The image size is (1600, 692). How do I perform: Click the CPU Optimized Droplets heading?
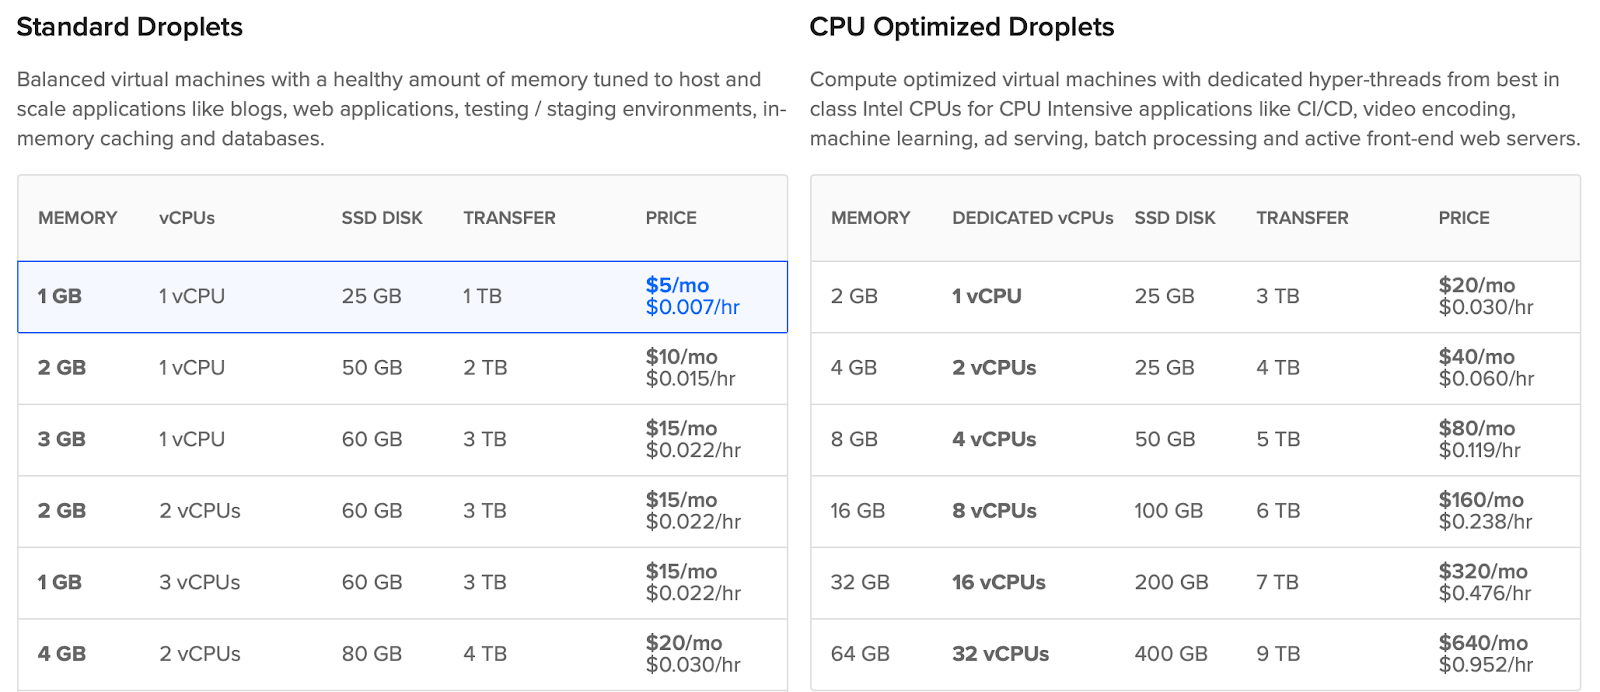click(x=962, y=27)
